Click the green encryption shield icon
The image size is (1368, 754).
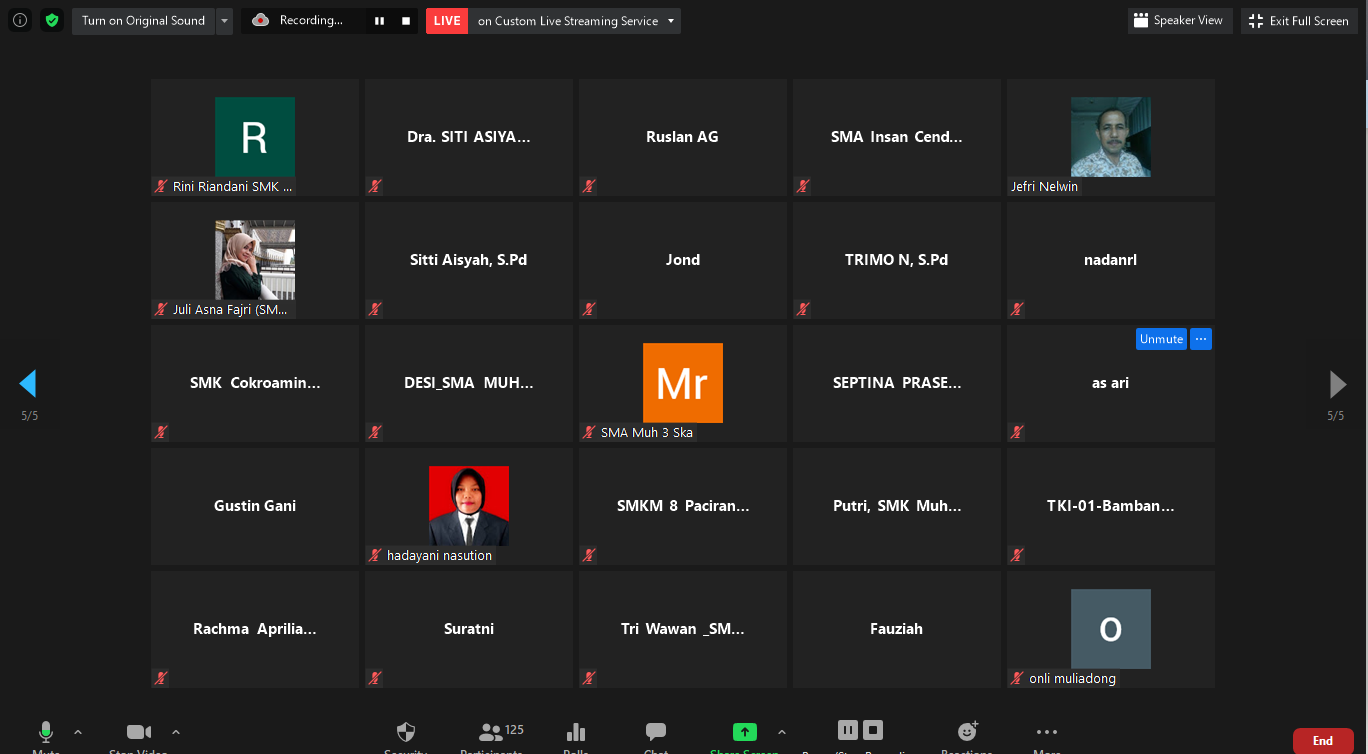coord(52,20)
